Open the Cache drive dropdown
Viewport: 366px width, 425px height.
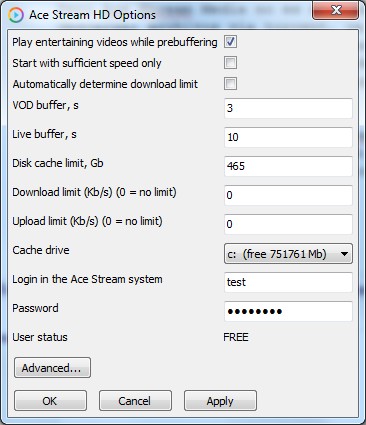[288, 254]
